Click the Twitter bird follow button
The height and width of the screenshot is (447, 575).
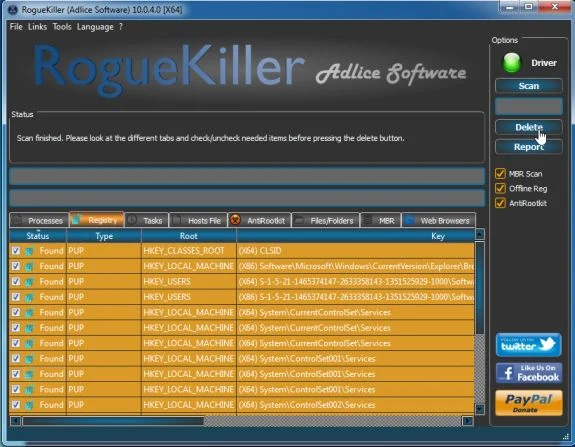click(x=528, y=345)
